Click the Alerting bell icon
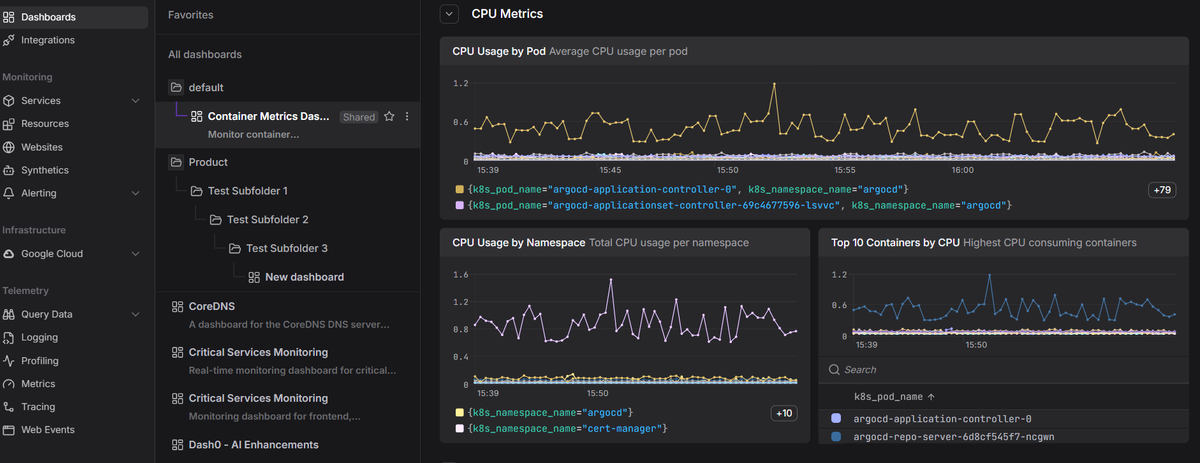Viewport: 1200px width, 463px height. [9, 193]
